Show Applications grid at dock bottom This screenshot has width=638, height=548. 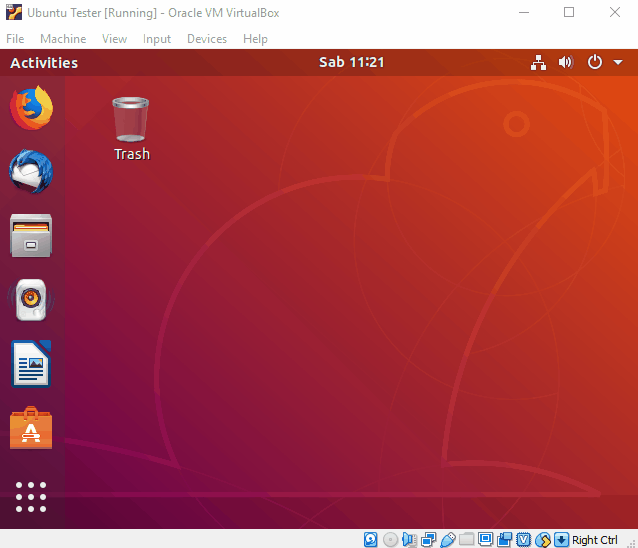(31, 497)
